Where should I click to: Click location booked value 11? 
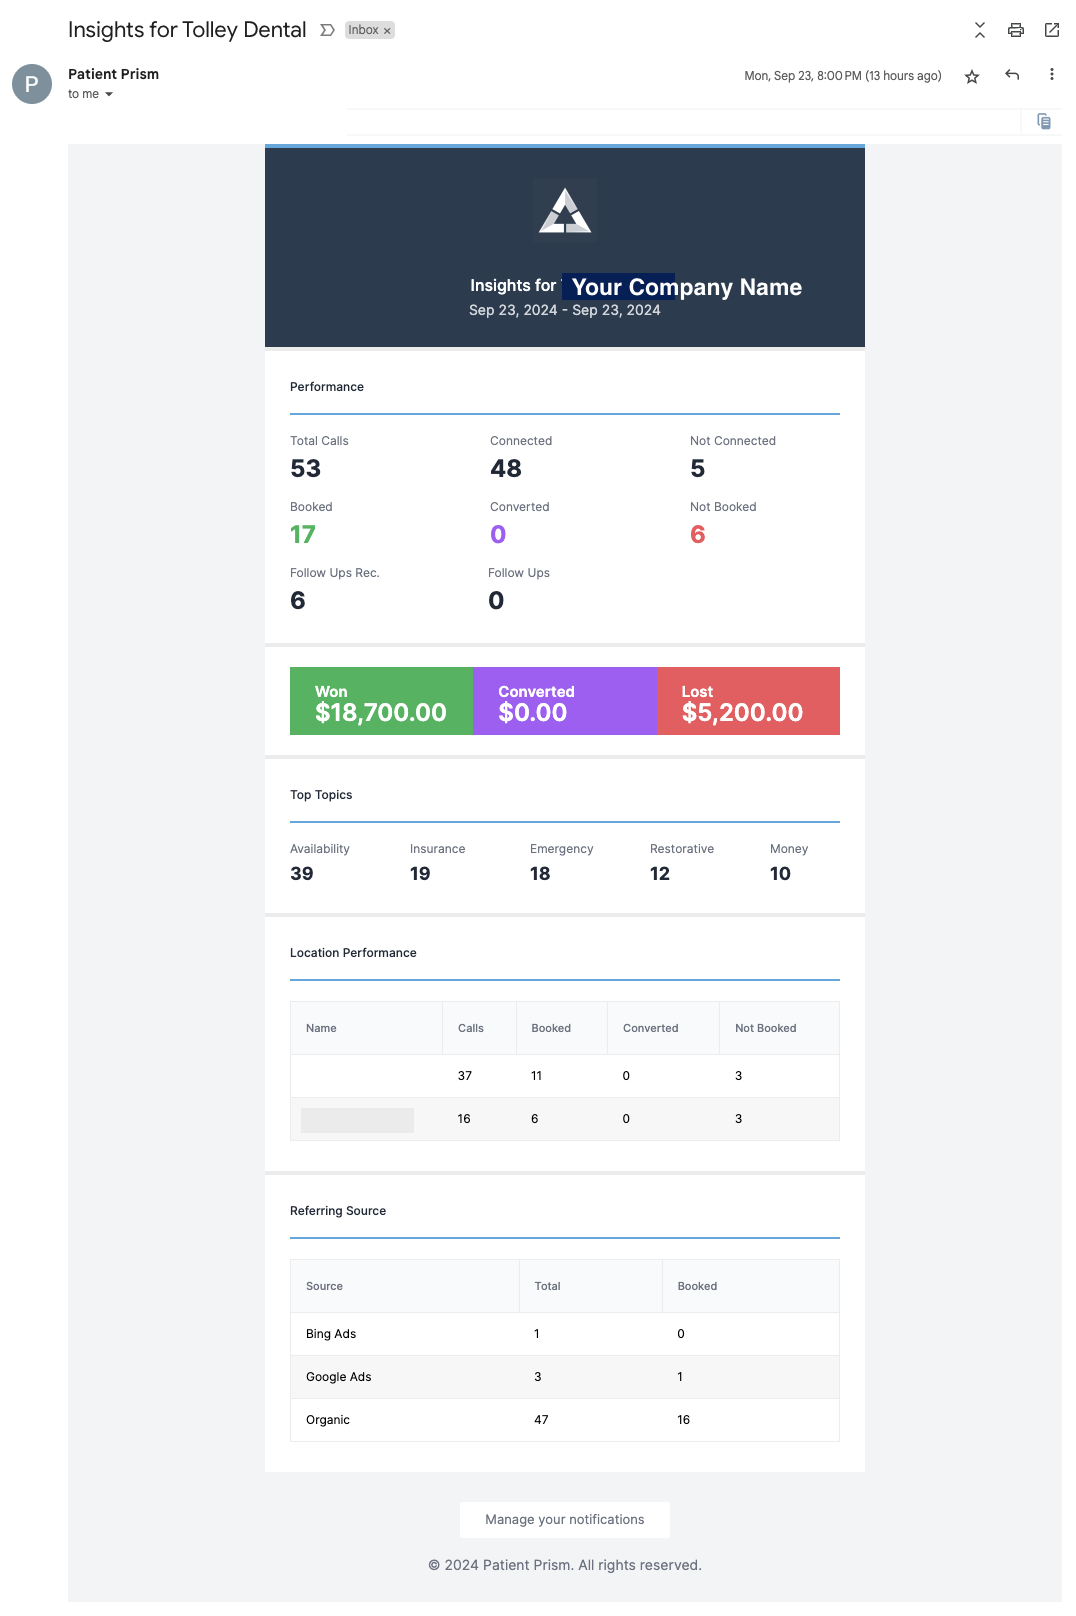tap(537, 1076)
